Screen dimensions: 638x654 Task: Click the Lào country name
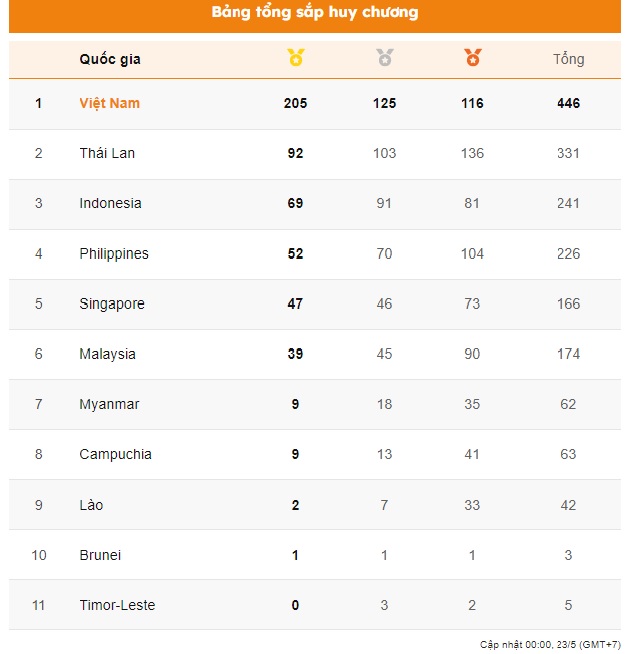[91, 505]
